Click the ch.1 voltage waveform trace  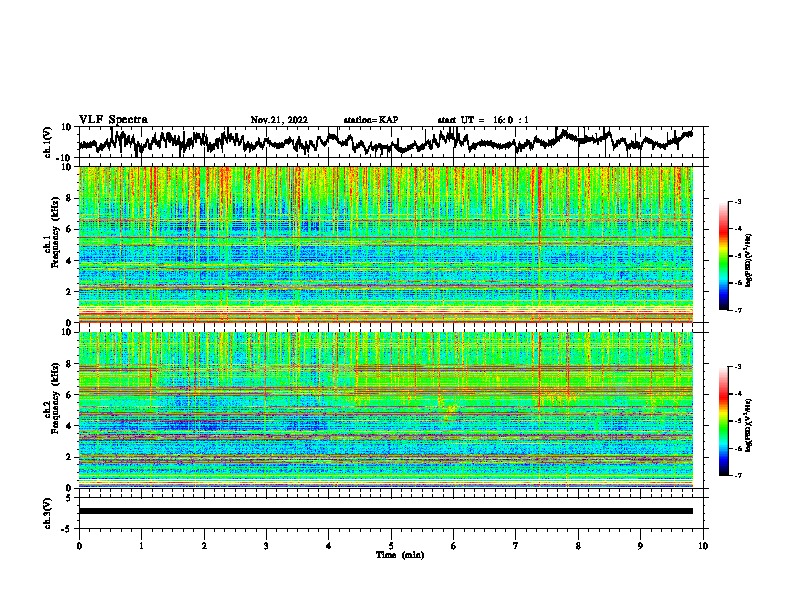pyautogui.click(x=385, y=142)
